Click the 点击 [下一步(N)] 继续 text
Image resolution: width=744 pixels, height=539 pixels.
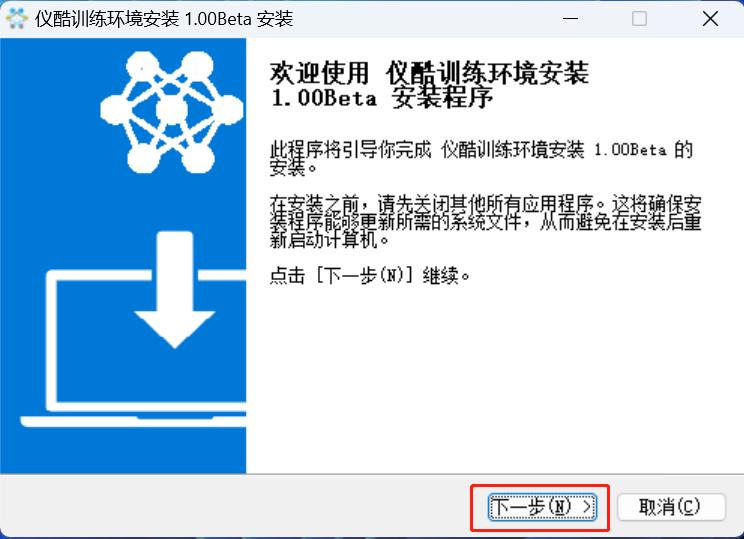[370, 276]
